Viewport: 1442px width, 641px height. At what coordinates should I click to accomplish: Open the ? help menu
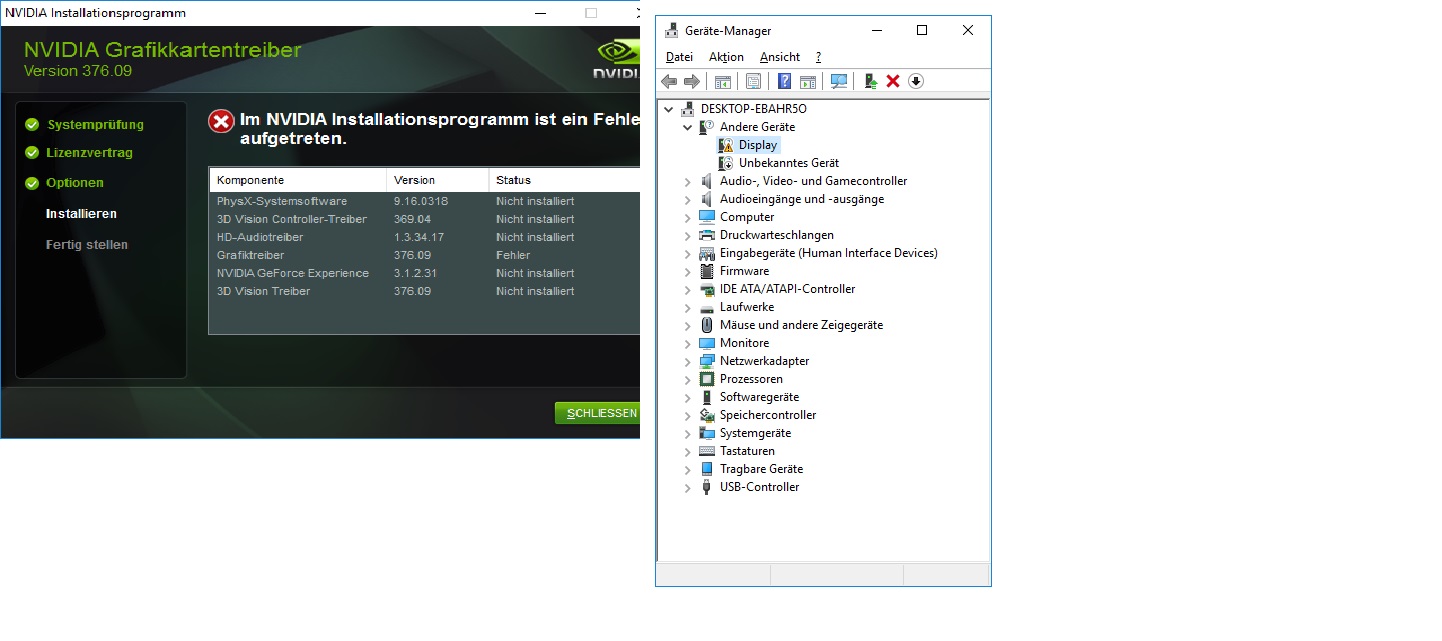[x=818, y=57]
